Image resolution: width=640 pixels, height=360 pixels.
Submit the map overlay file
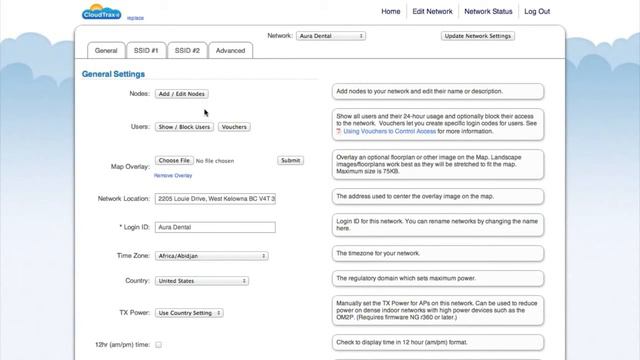[x=291, y=160]
